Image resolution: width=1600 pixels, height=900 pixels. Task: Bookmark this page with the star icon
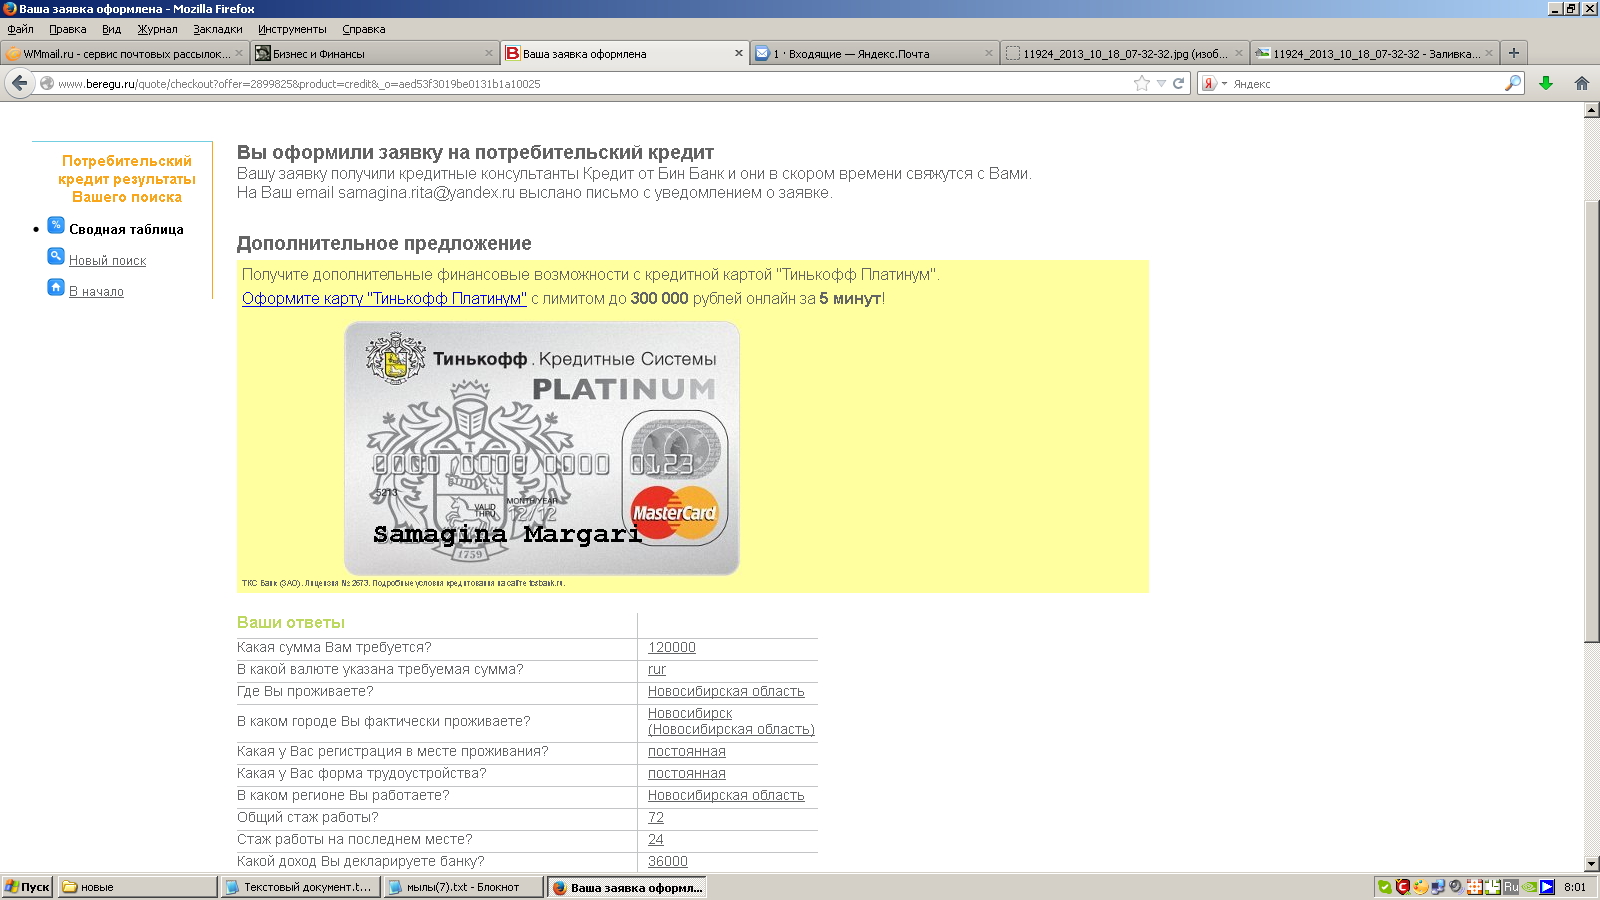(1142, 84)
